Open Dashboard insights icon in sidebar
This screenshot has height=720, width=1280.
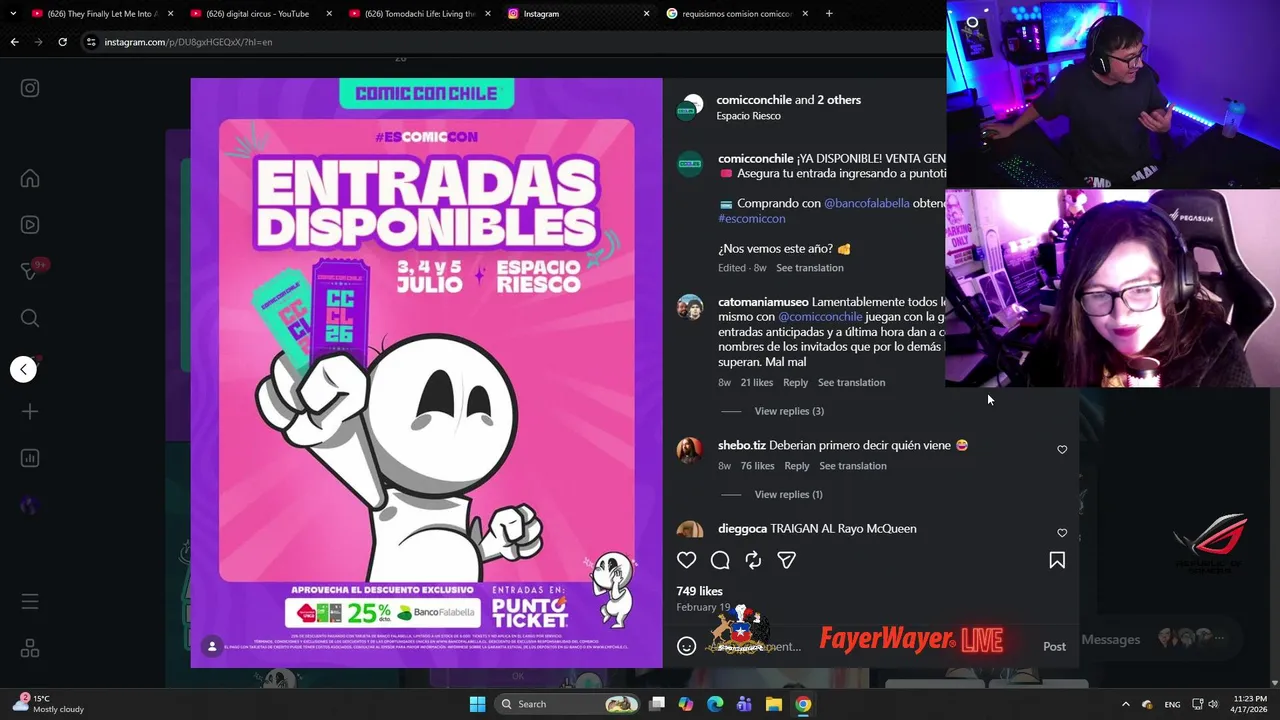(x=30, y=458)
